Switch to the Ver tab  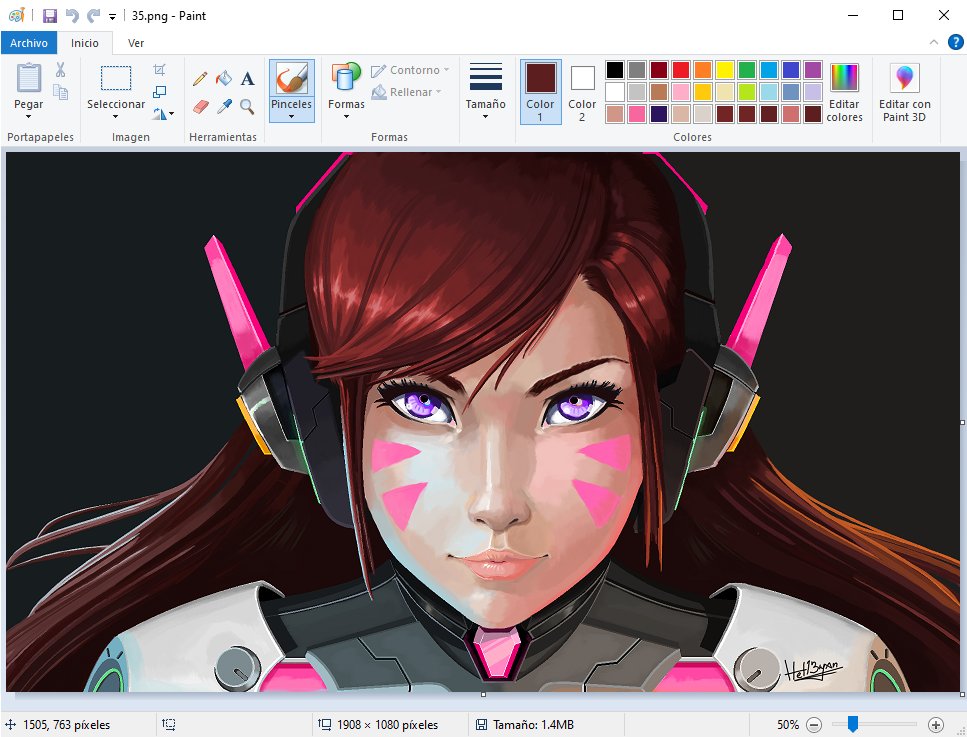[x=136, y=43]
